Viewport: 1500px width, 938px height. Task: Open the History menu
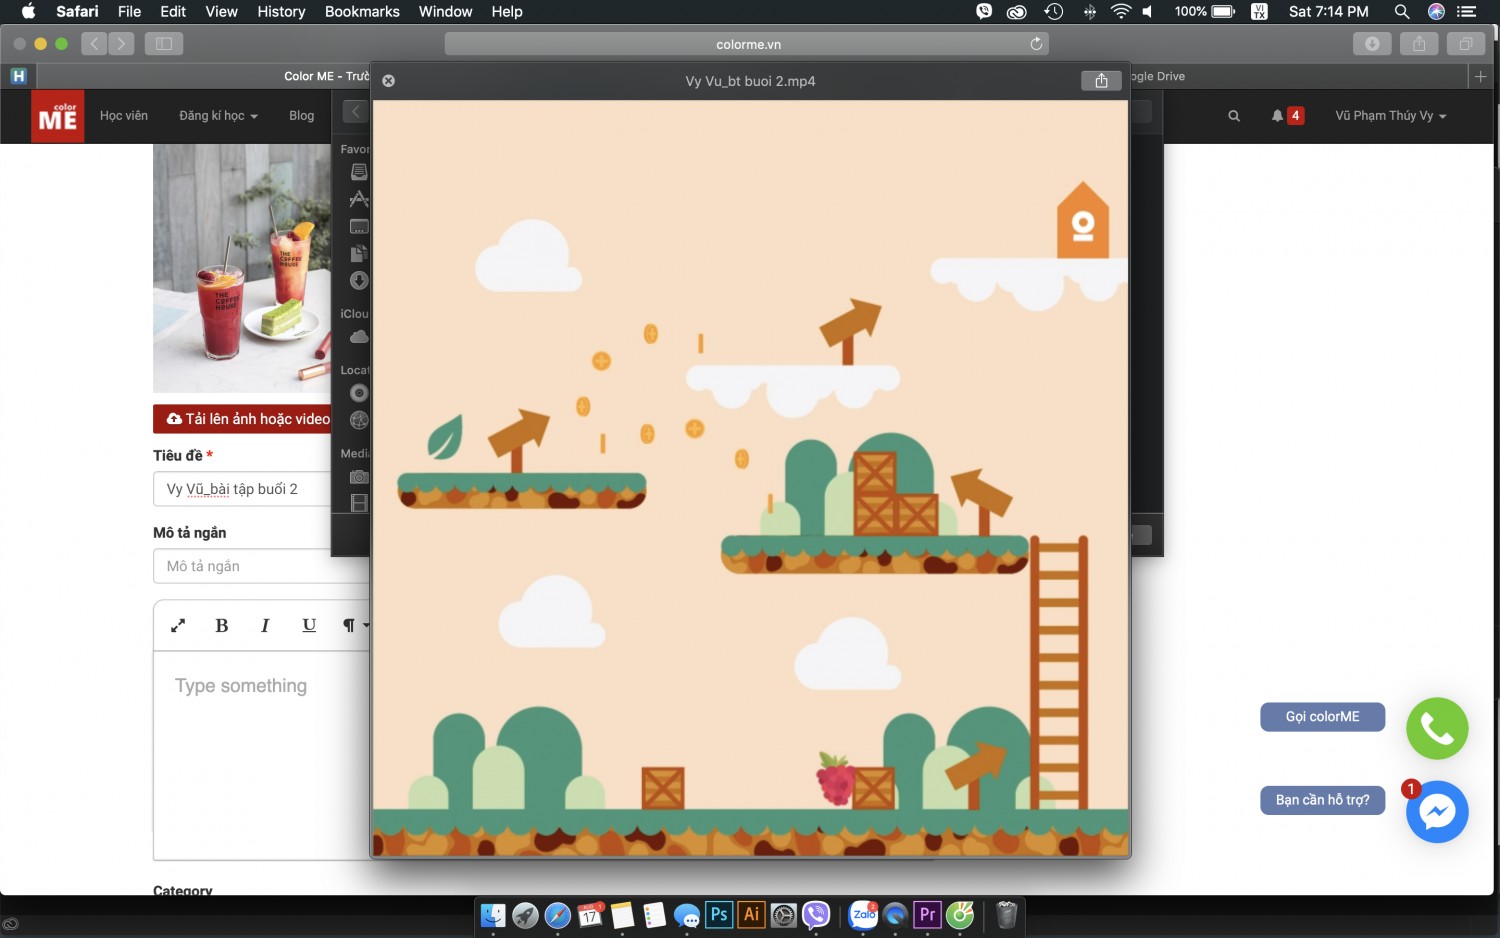[281, 12]
